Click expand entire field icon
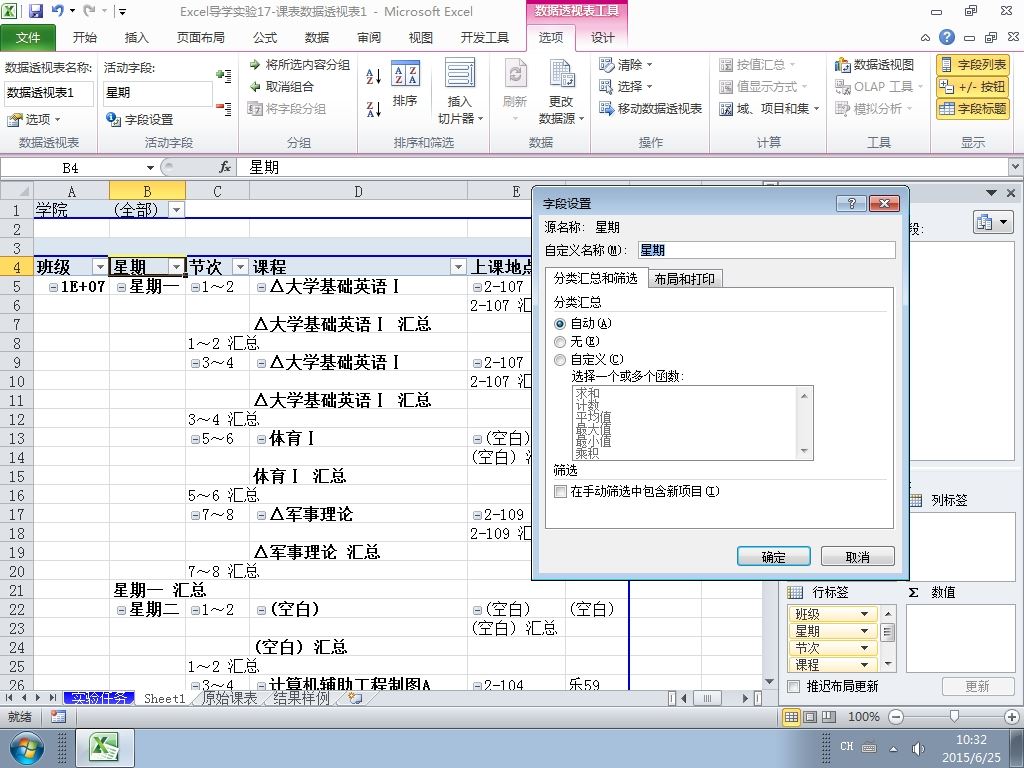The width and height of the screenshot is (1024, 768). coord(223,76)
